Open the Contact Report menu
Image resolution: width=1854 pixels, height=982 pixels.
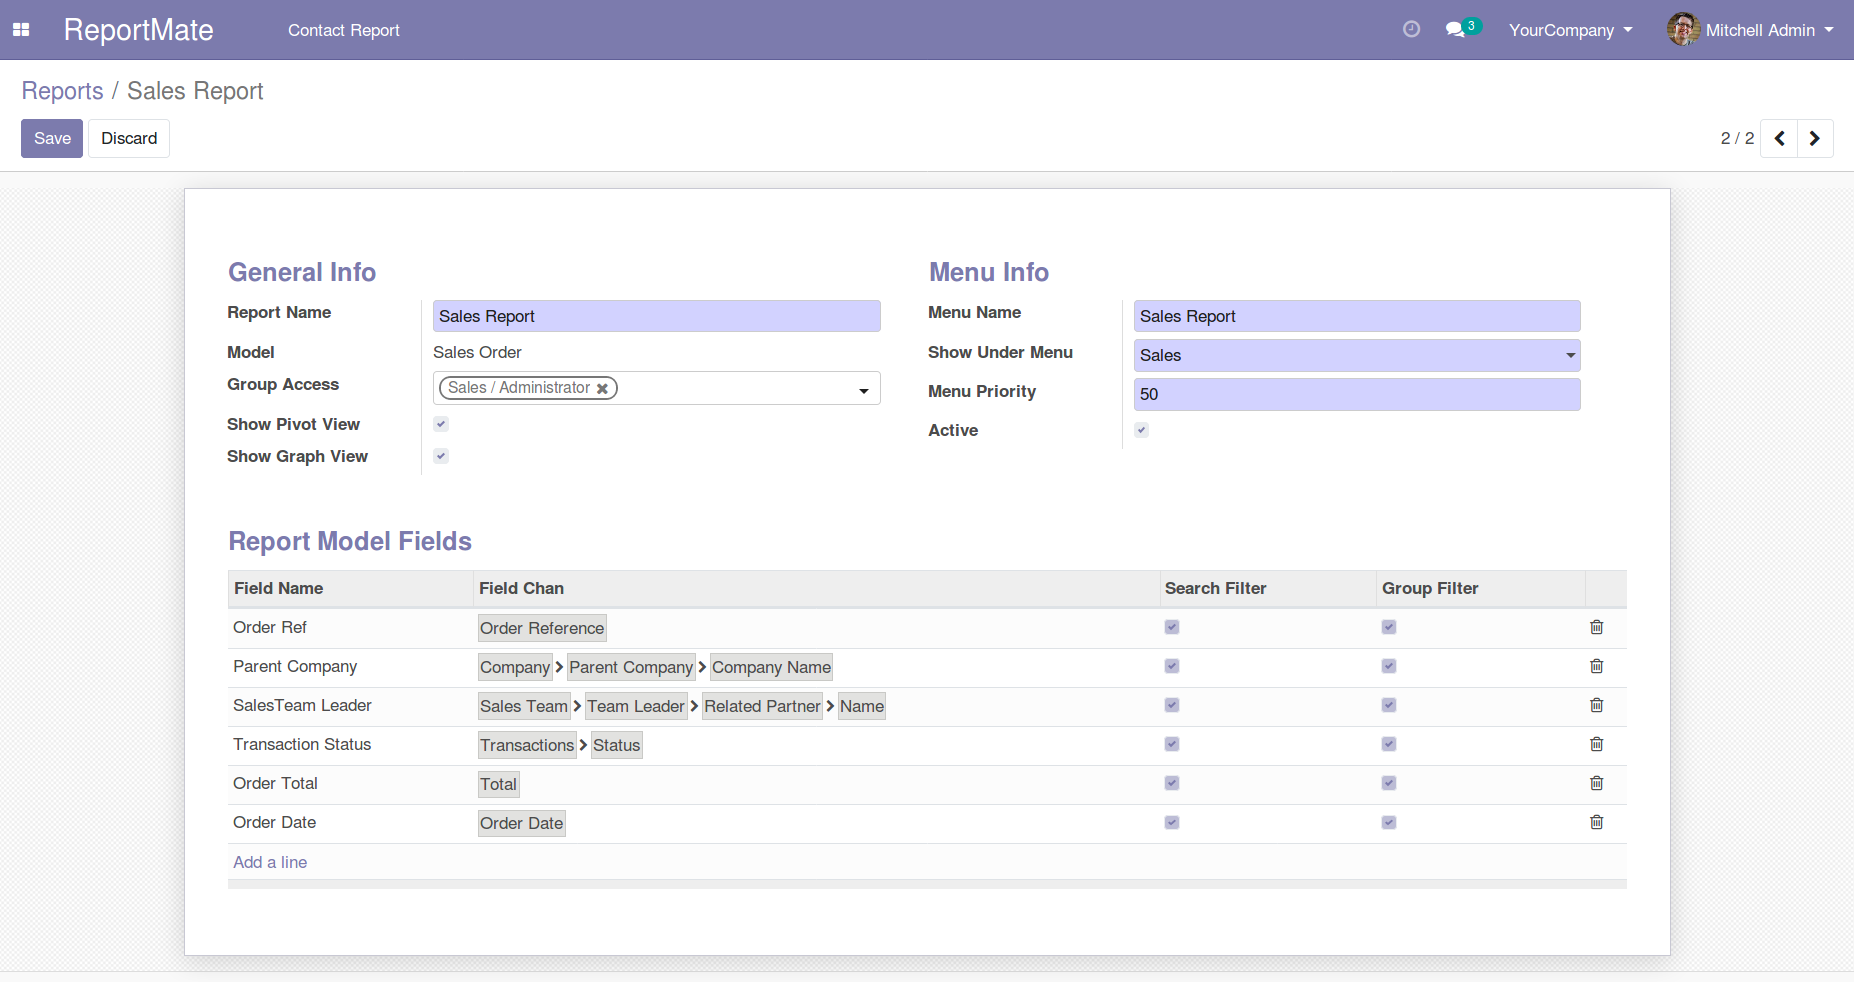pos(343,30)
